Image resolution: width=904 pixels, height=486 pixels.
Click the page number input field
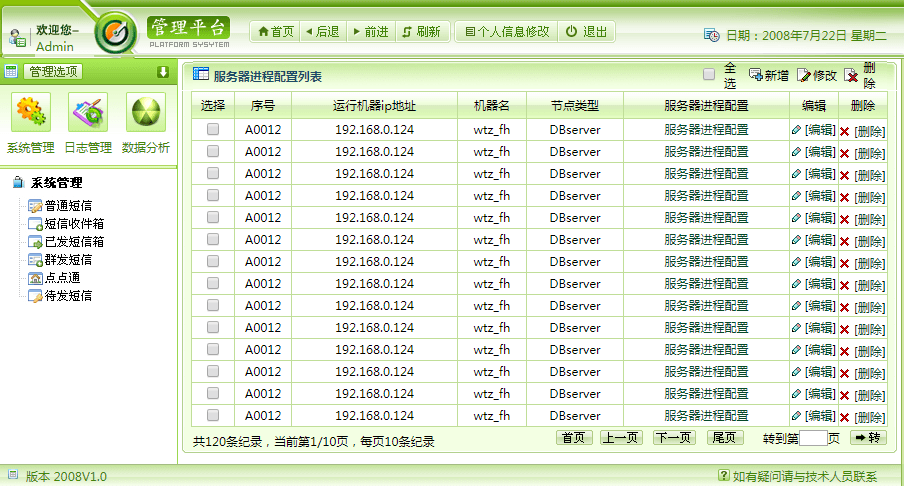[x=813, y=438]
